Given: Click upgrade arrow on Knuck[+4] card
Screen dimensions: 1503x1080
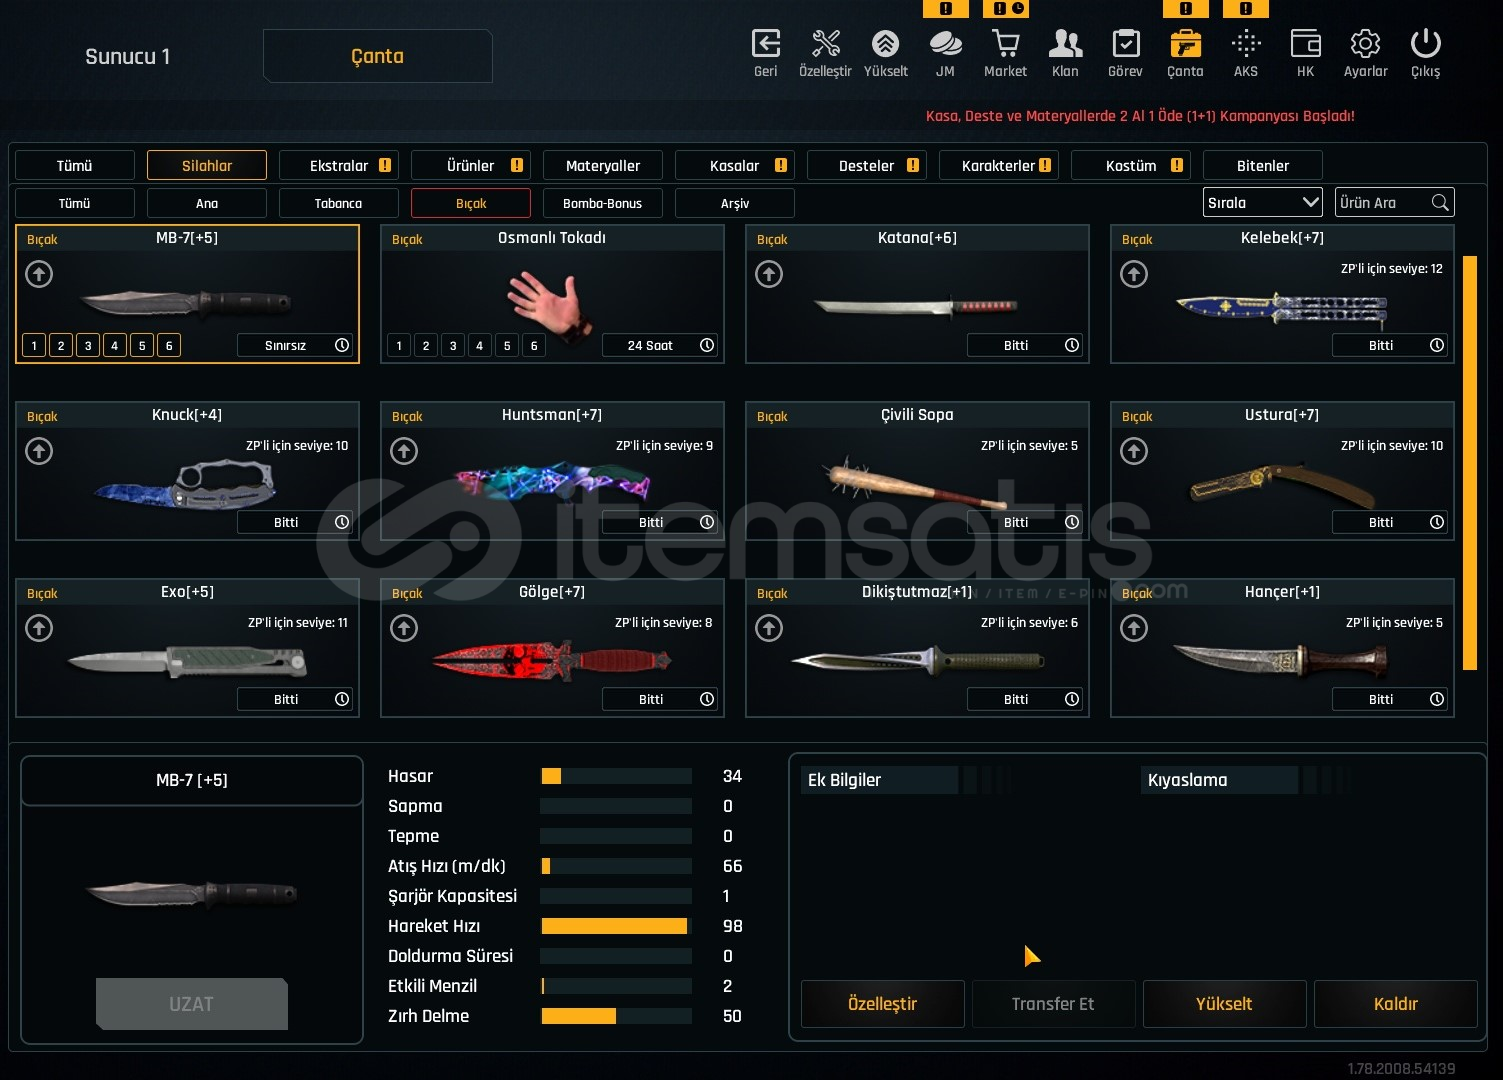Looking at the screenshot, I should click(x=39, y=451).
